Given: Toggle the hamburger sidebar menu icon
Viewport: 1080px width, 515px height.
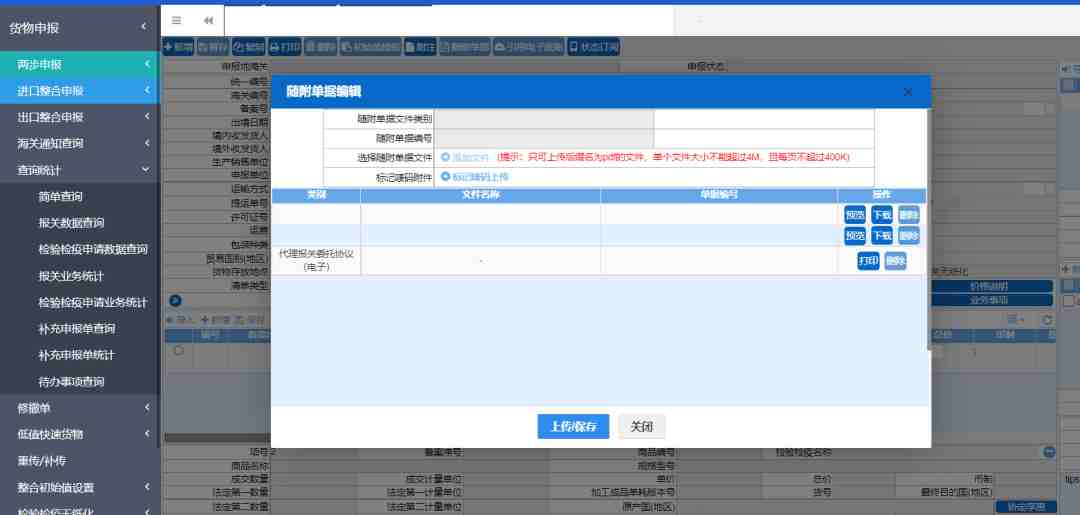Looking at the screenshot, I should pyautogui.click(x=176, y=21).
